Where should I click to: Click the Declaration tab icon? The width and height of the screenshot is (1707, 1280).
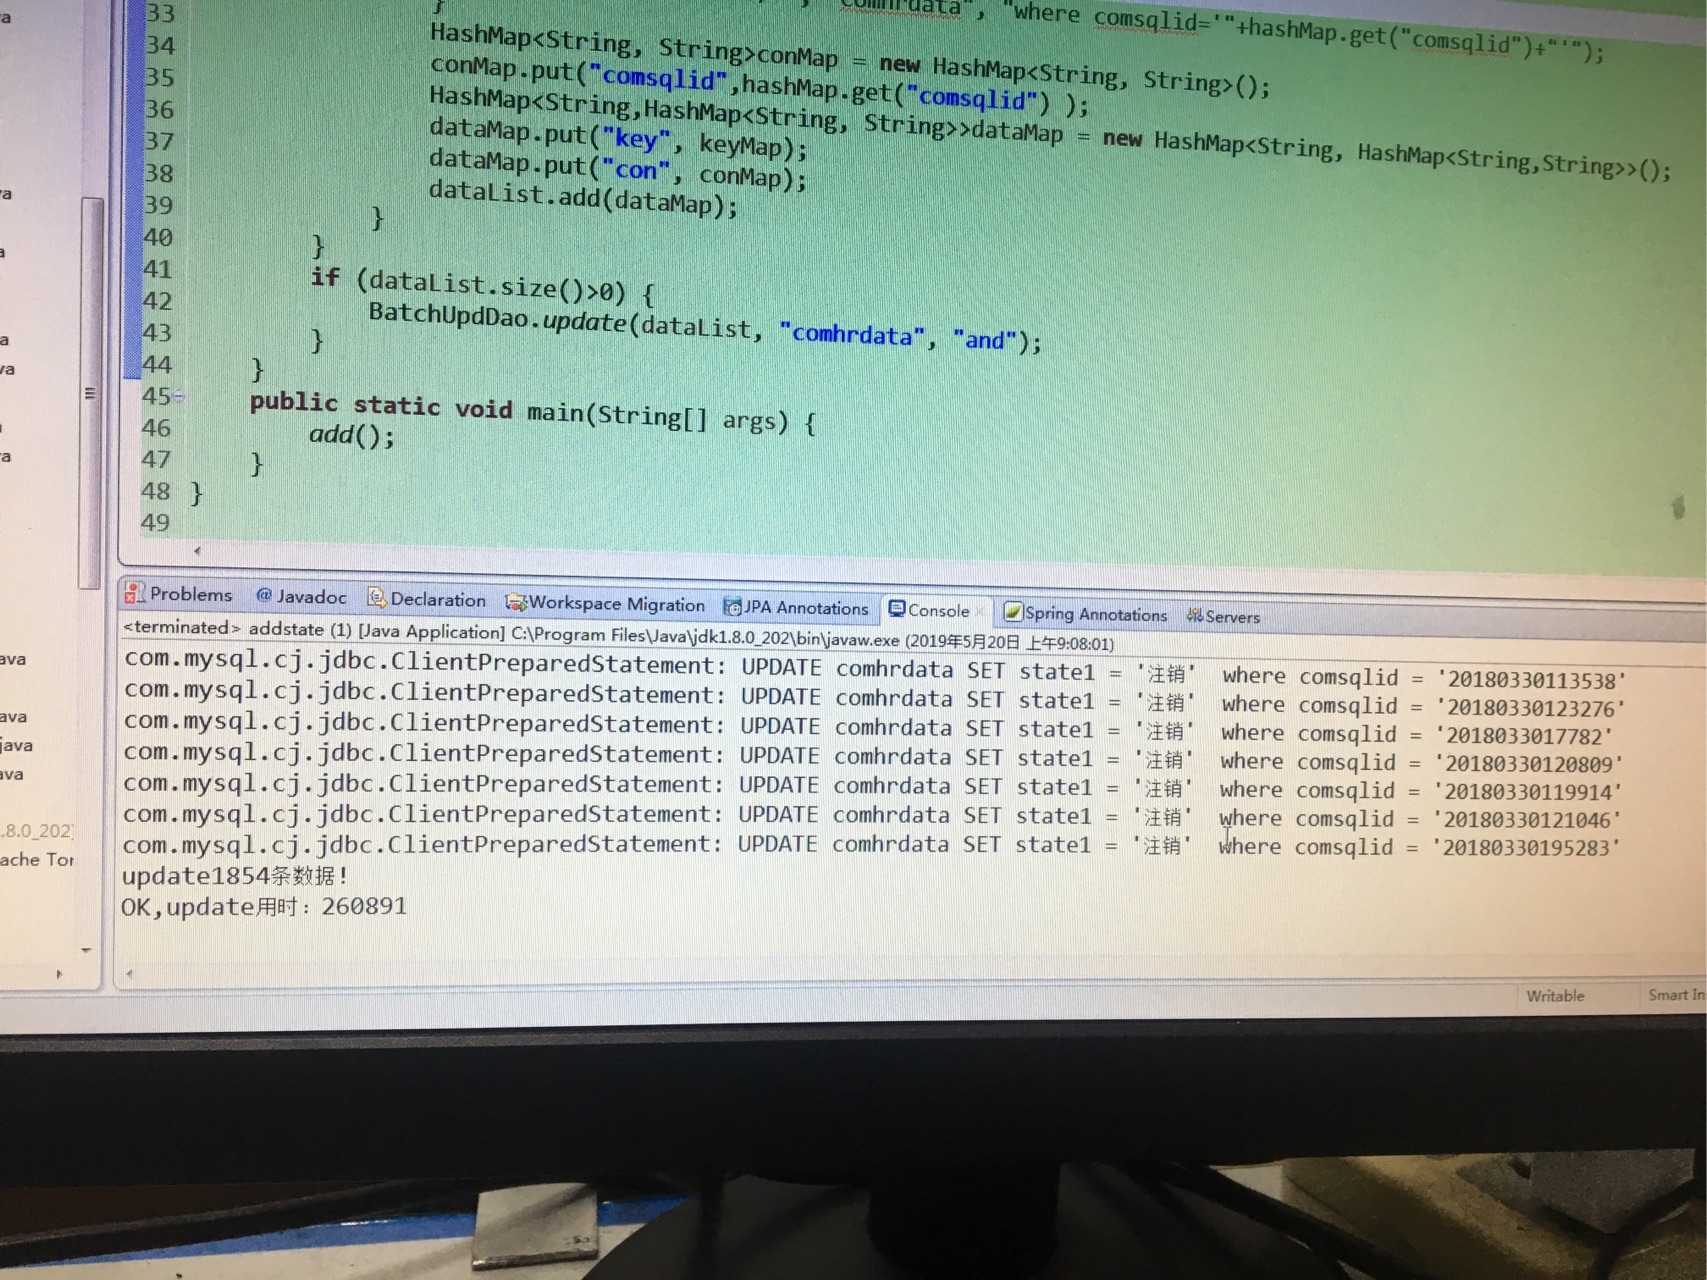(x=377, y=598)
